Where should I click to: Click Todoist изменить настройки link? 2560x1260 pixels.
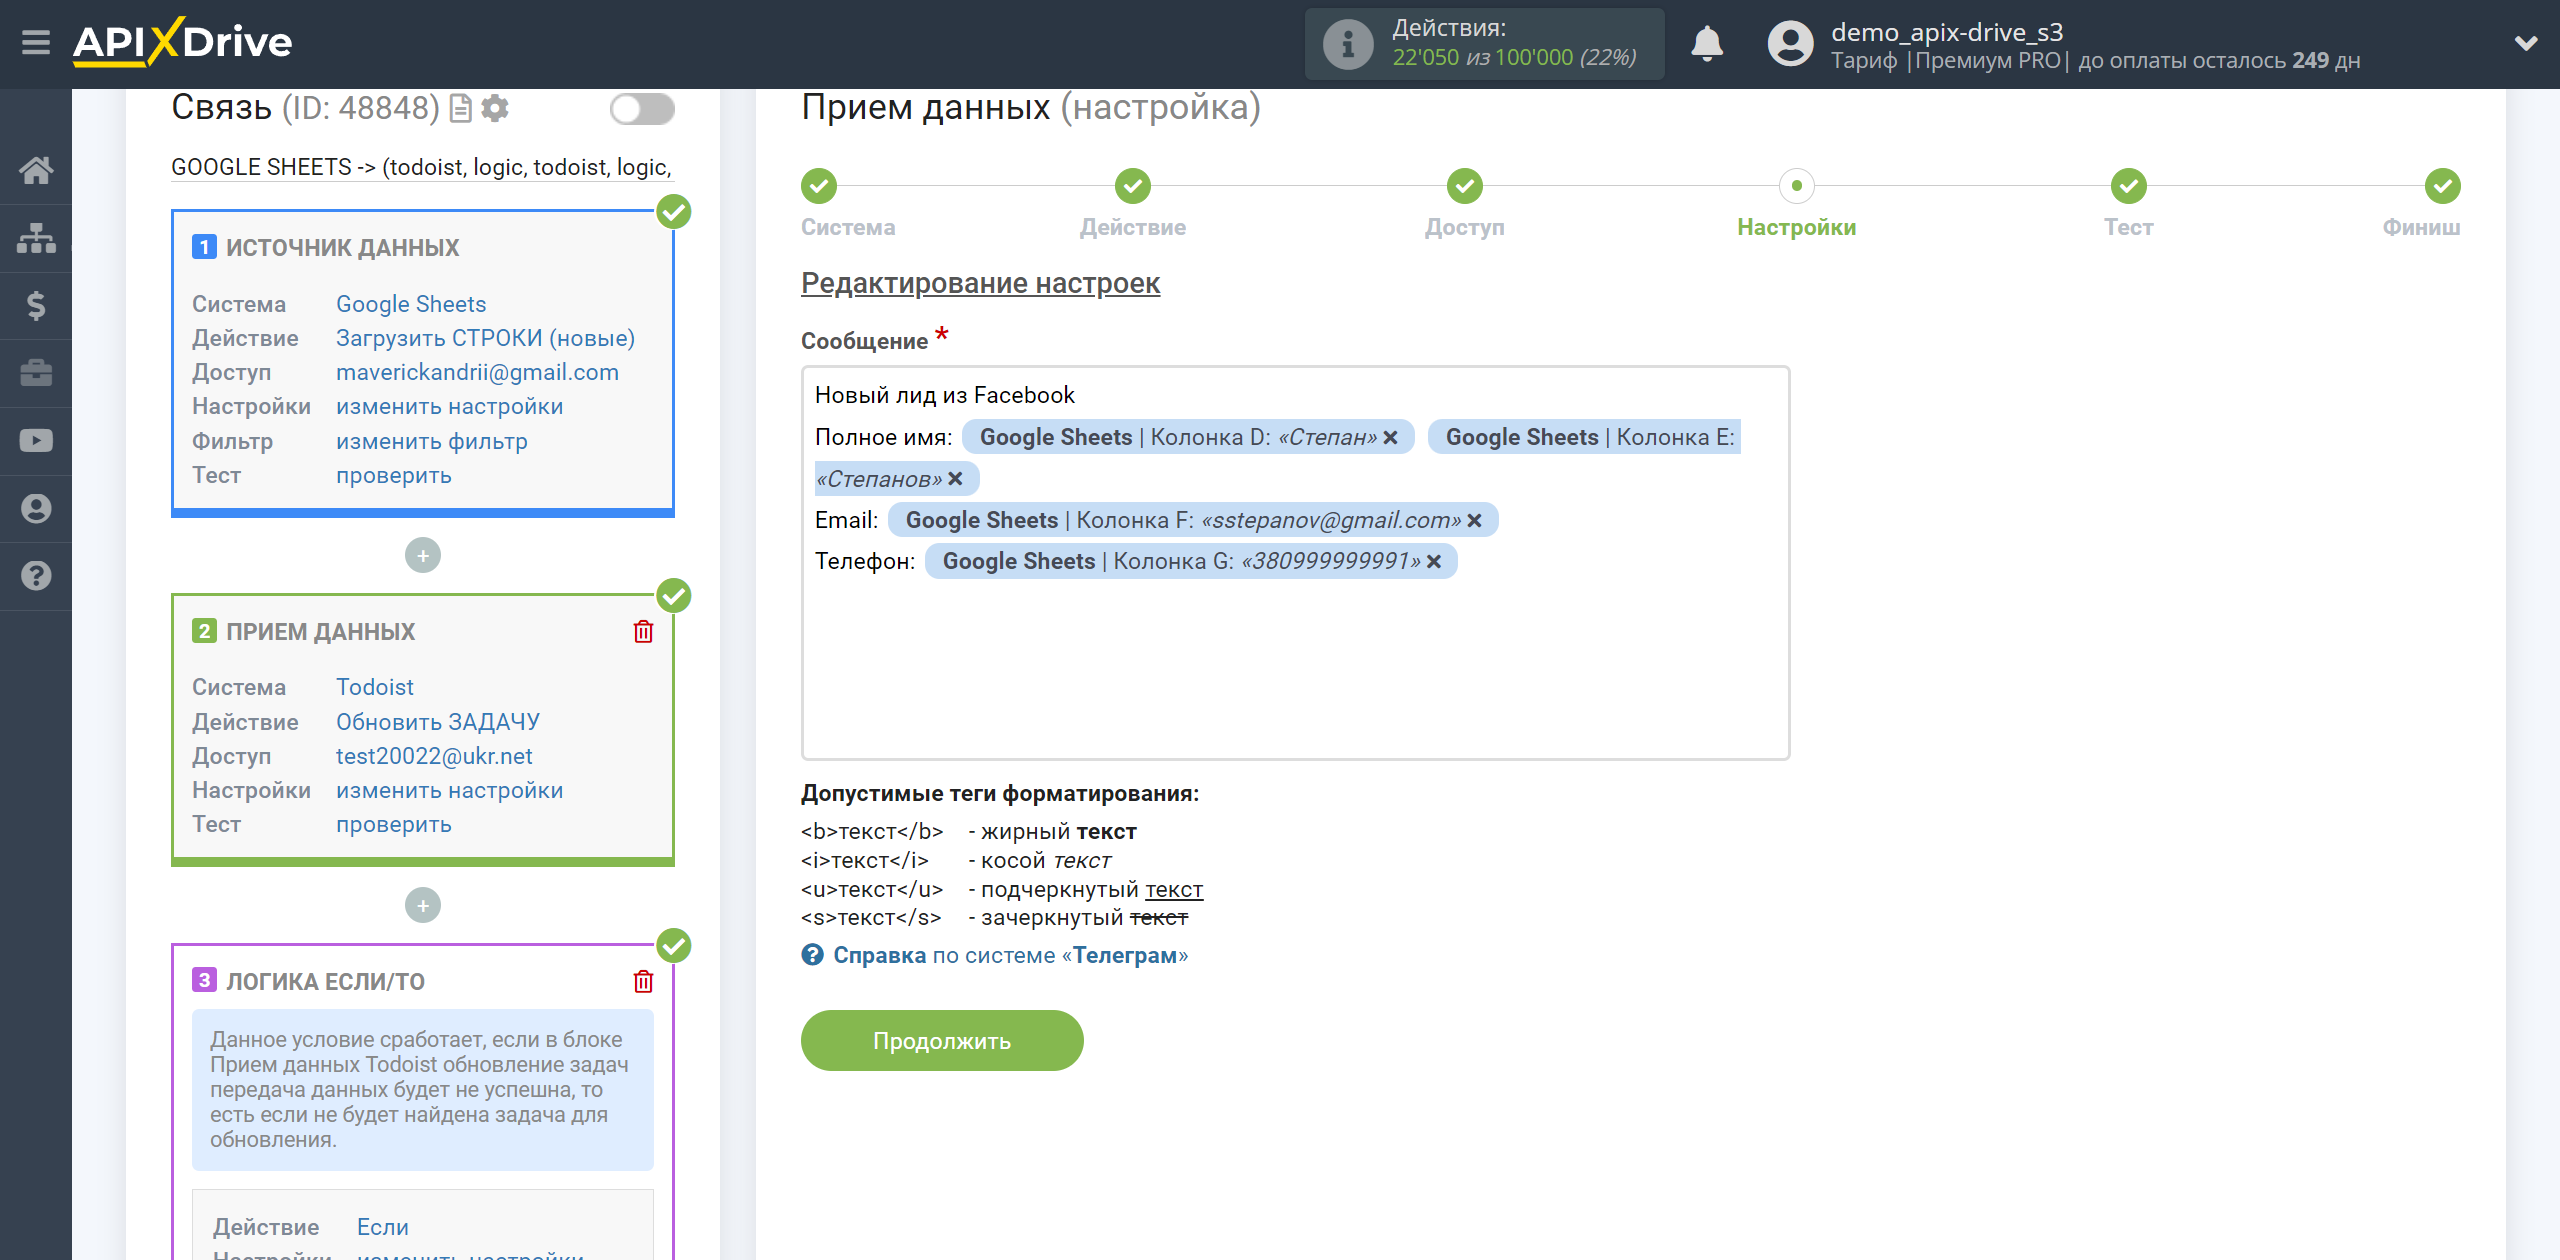(449, 790)
